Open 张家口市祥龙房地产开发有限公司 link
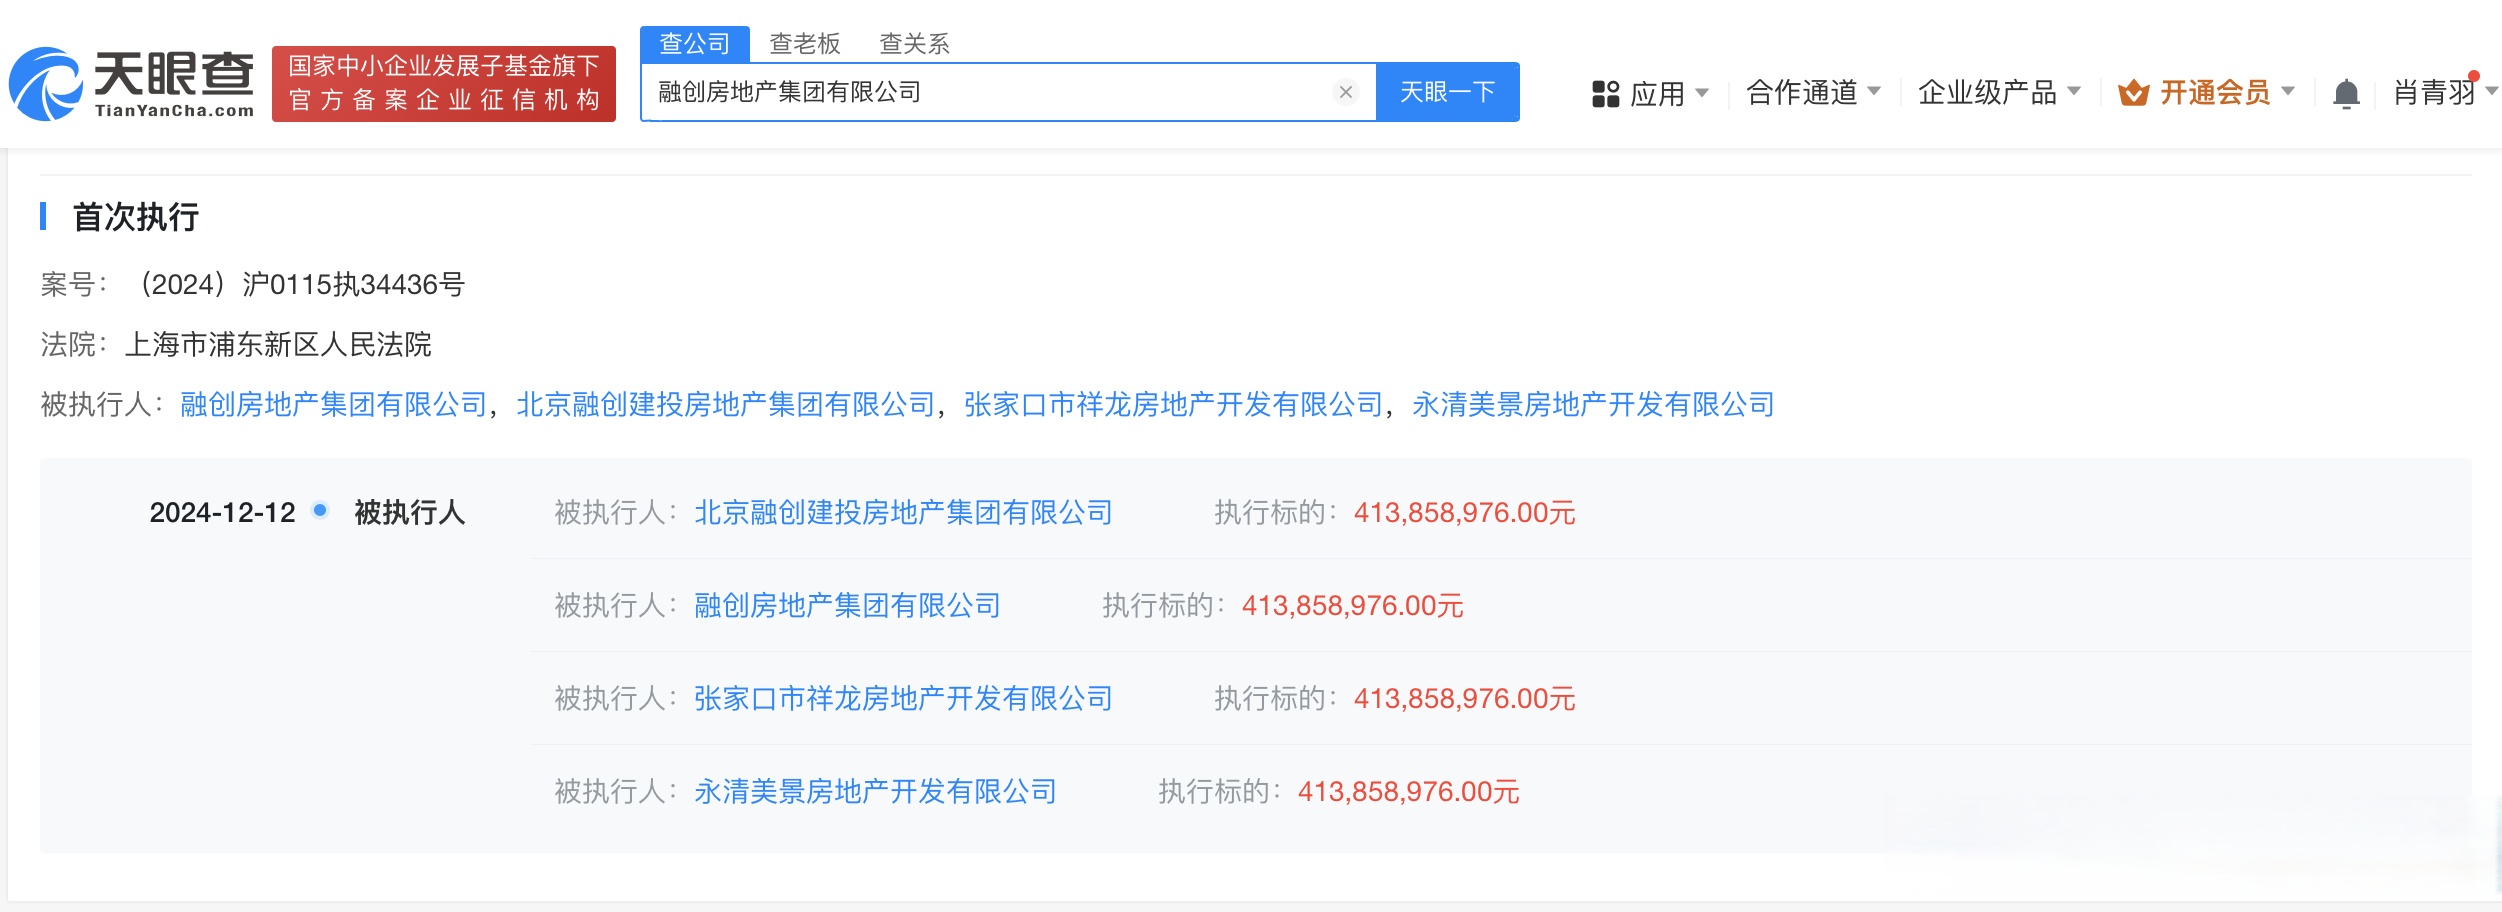The height and width of the screenshot is (912, 2502). tap(1170, 405)
